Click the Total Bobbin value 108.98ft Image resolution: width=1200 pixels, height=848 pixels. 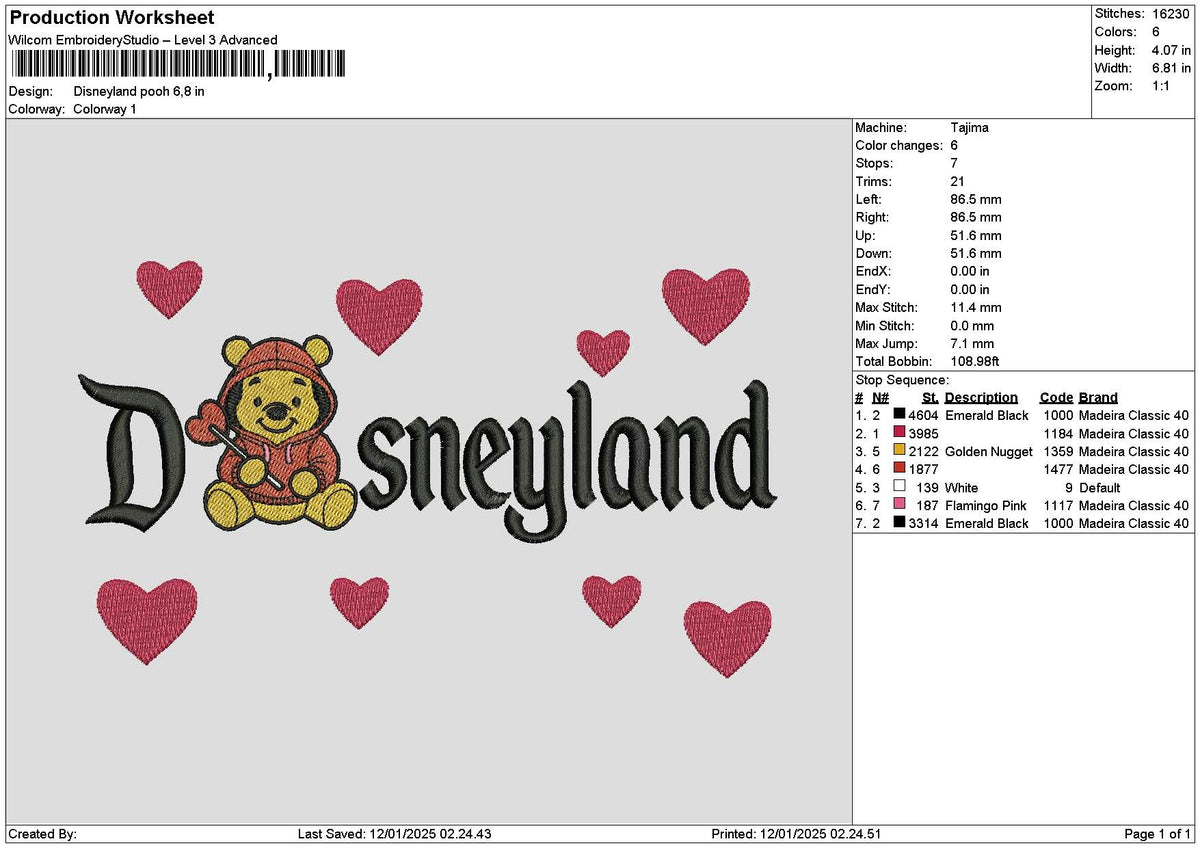(975, 362)
